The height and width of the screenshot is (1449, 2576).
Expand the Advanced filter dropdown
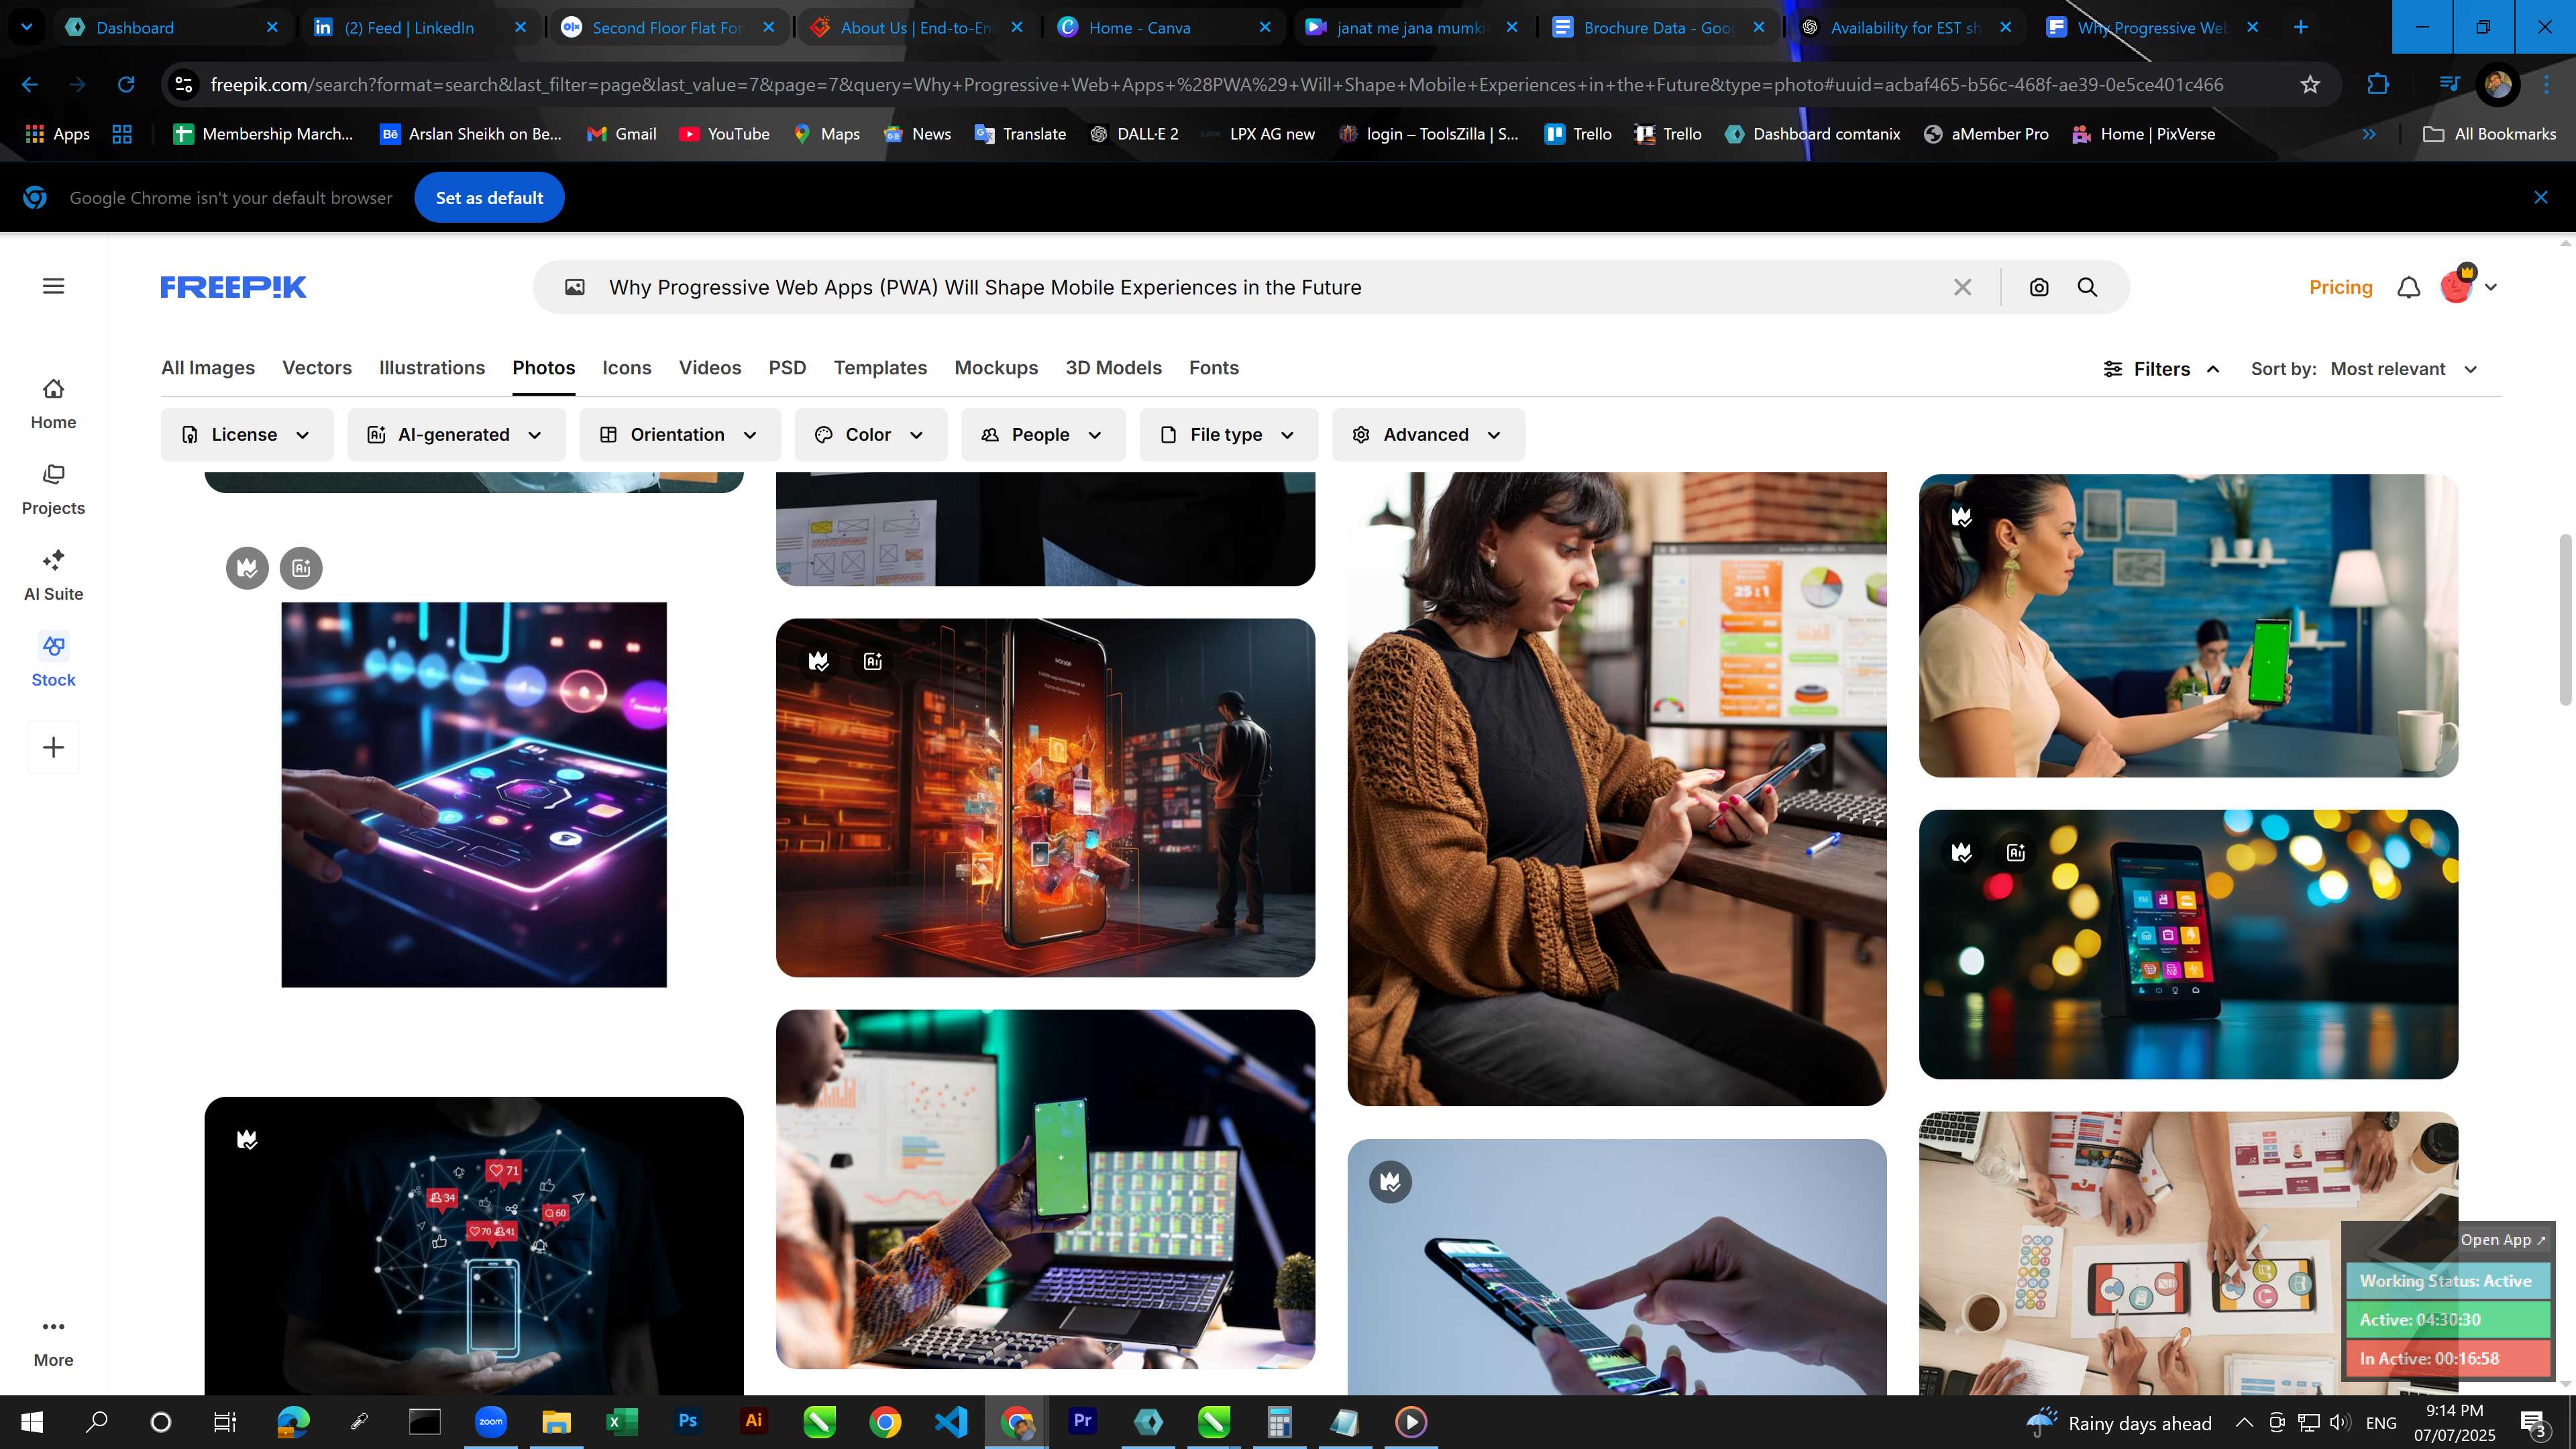point(1428,434)
